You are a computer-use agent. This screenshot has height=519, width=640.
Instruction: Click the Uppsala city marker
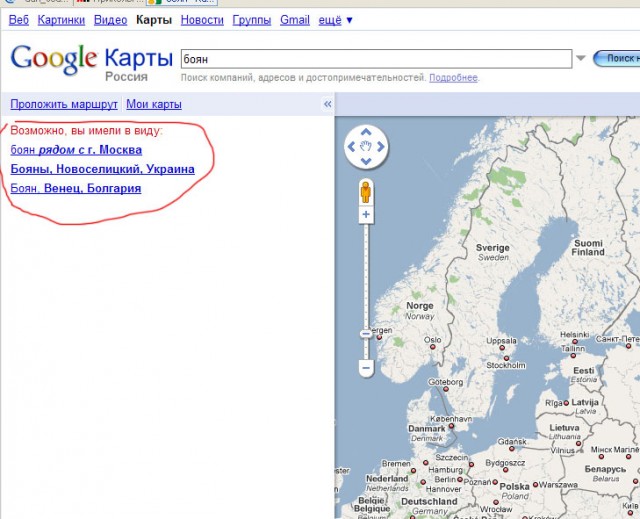click(502, 348)
